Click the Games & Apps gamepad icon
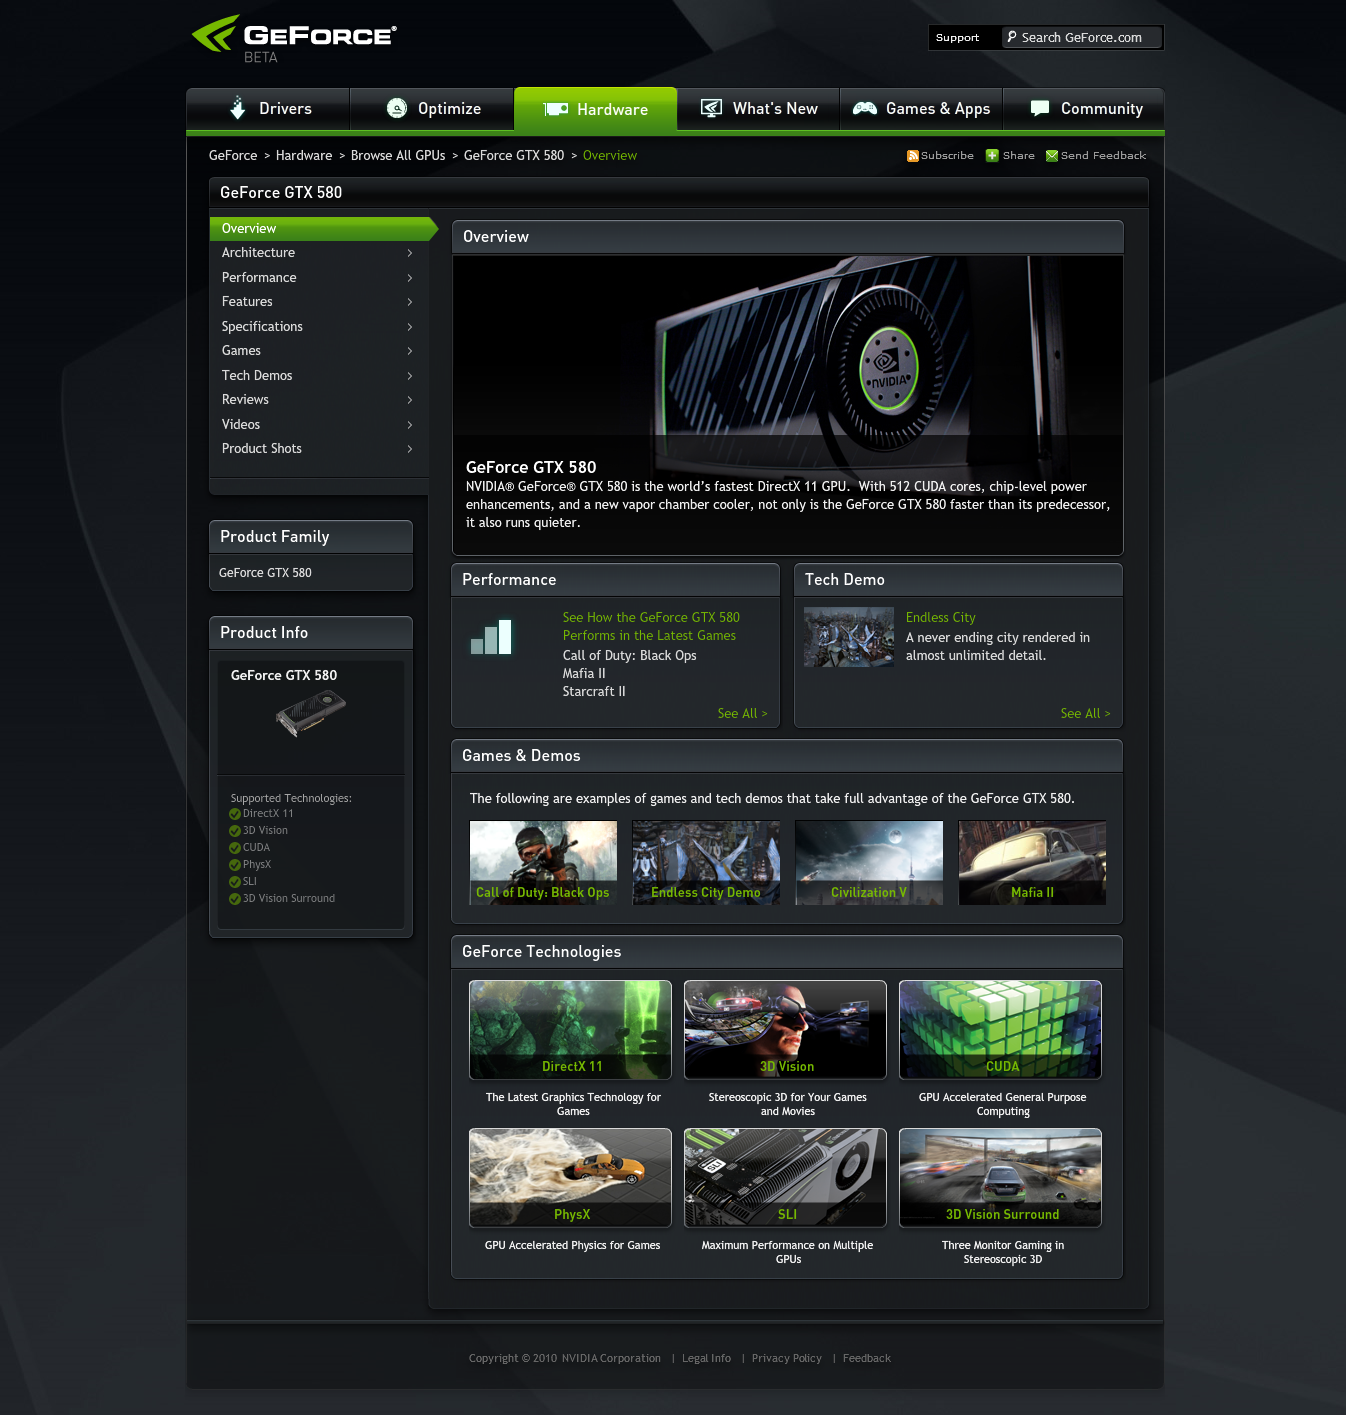 864,108
